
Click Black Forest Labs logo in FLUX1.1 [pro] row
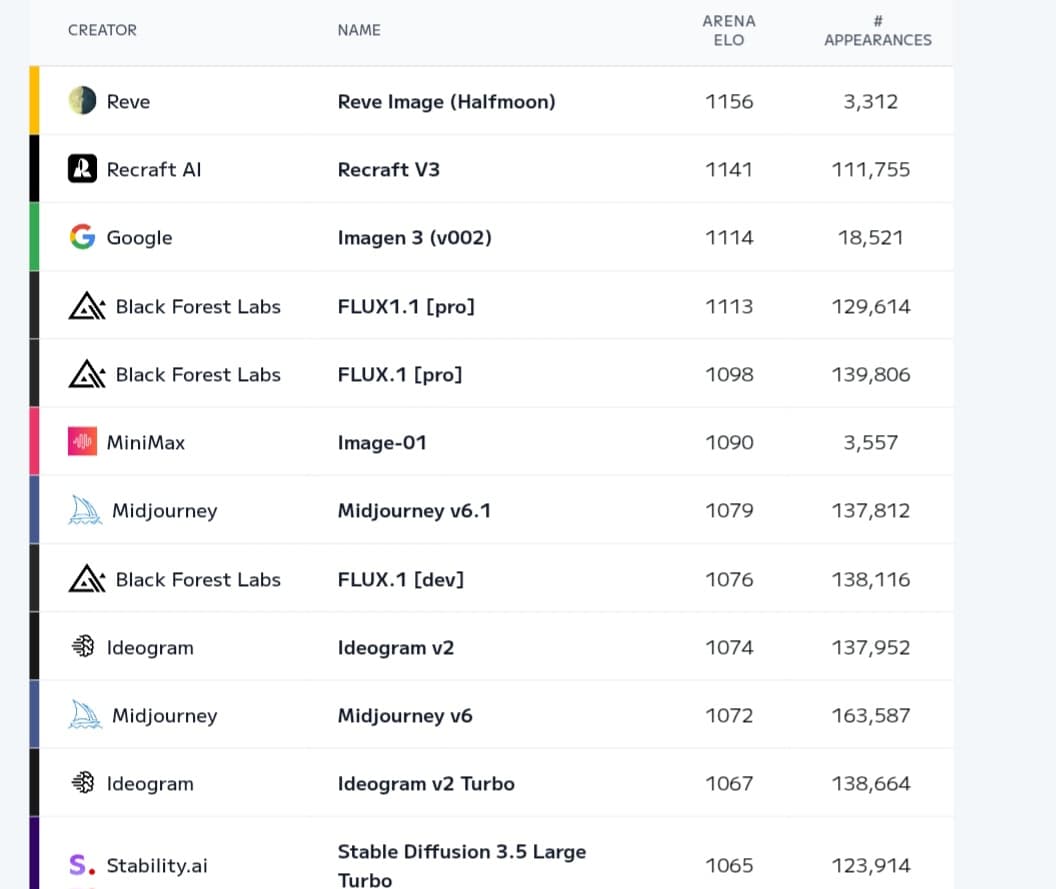(x=87, y=306)
